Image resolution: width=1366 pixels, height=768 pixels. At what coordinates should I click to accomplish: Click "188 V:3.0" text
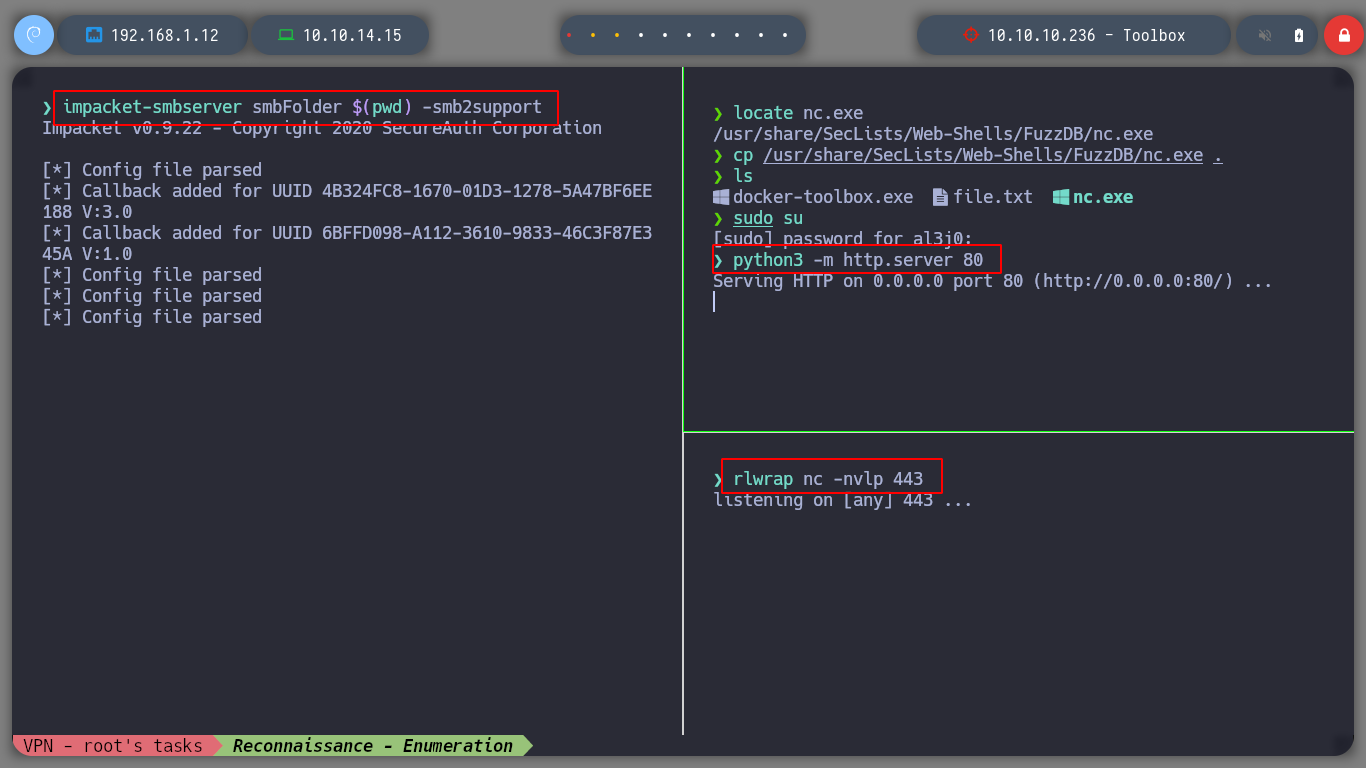pyautogui.click(x=87, y=212)
